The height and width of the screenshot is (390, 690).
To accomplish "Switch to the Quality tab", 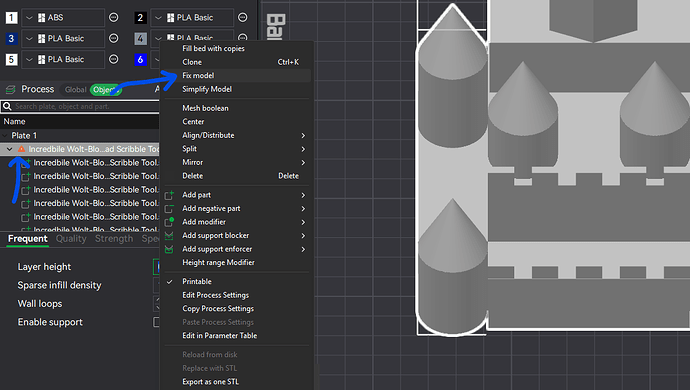I will (71, 239).
